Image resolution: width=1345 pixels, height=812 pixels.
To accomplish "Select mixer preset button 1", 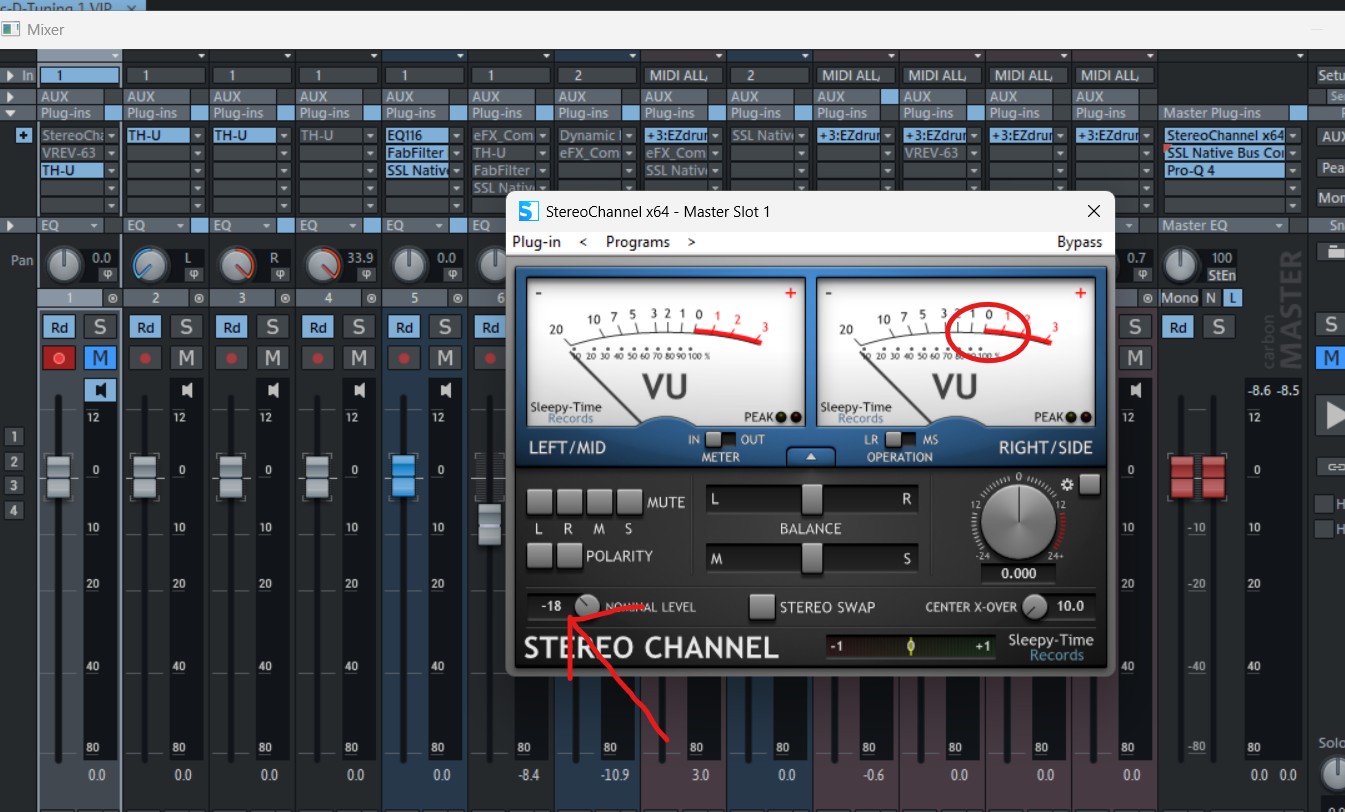I will coord(14,436).
